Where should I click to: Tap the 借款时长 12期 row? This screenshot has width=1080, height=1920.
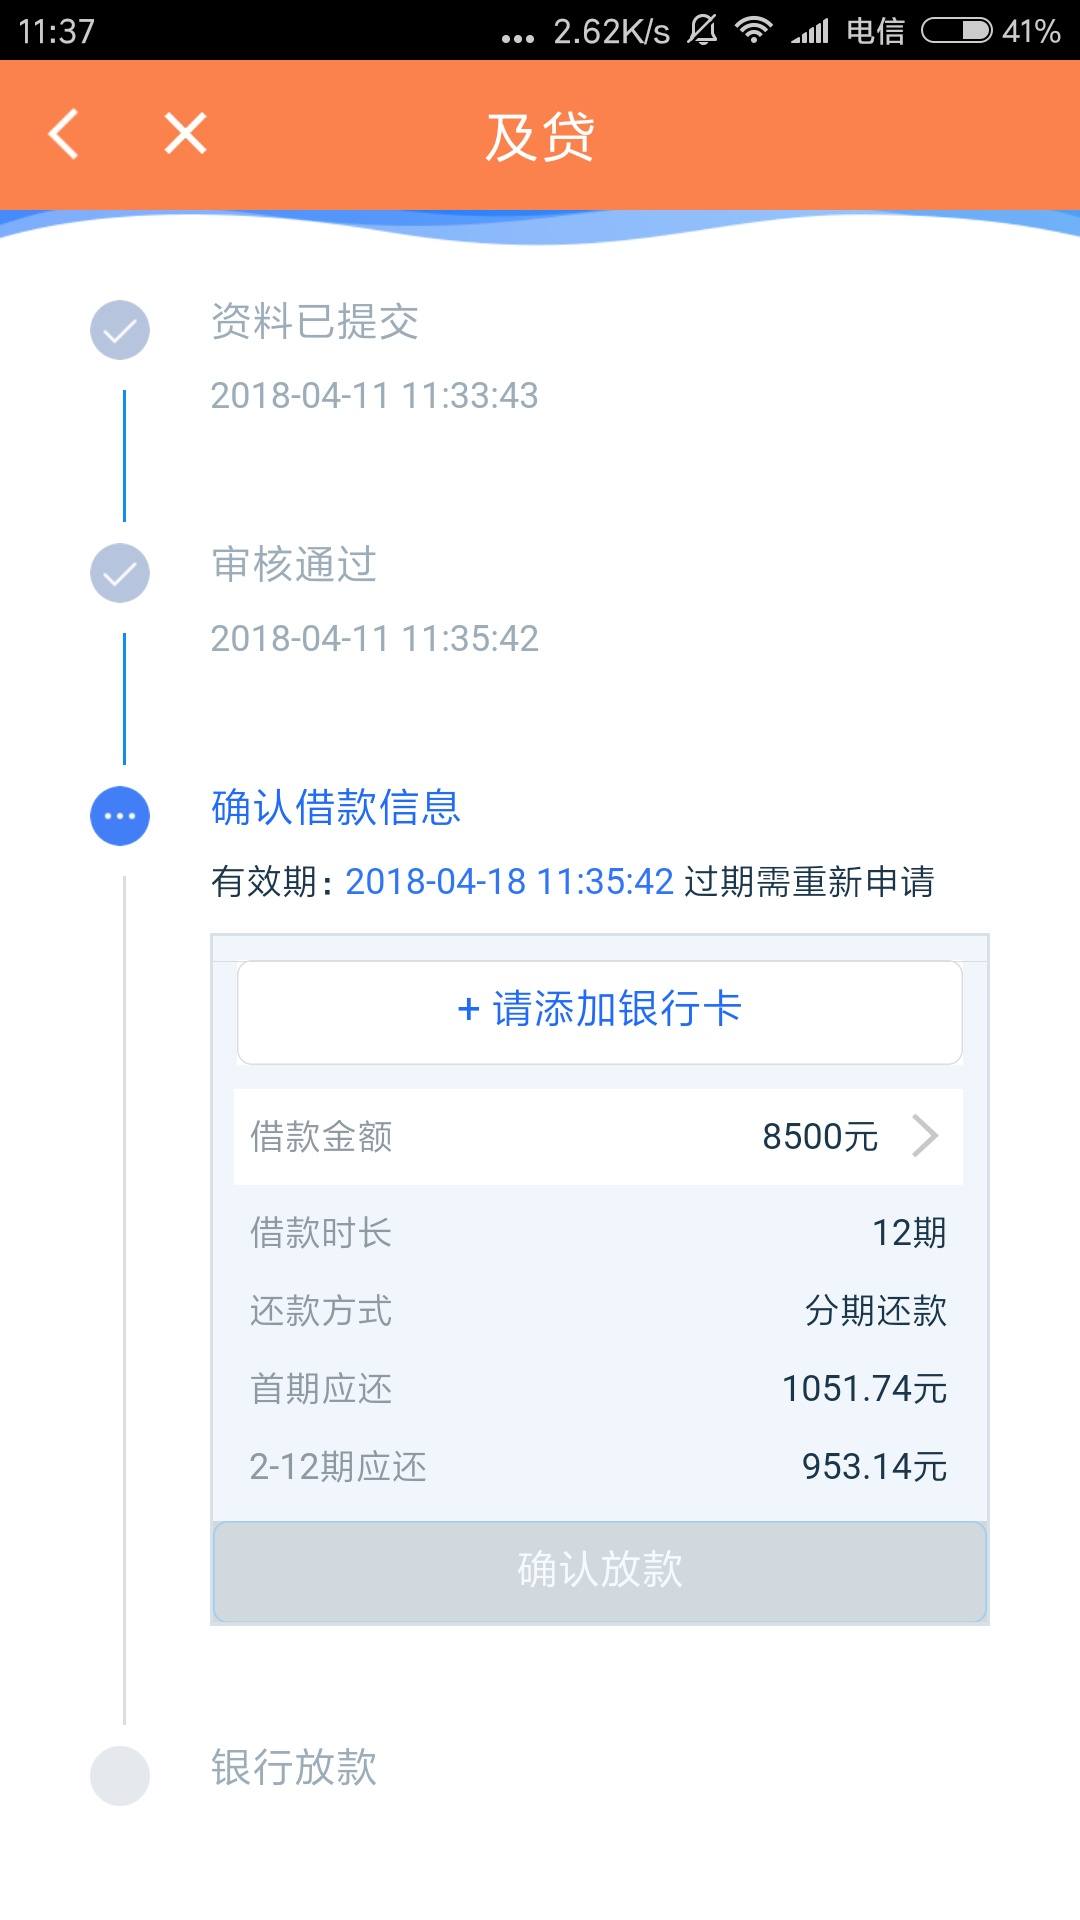click(x=598, y=1233)
